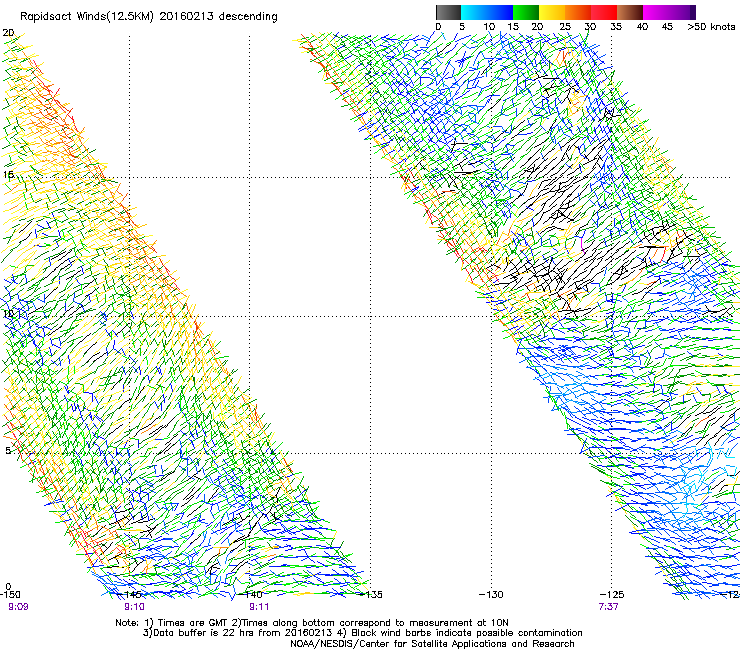Click the legend speed label '30'

(590, 27)
